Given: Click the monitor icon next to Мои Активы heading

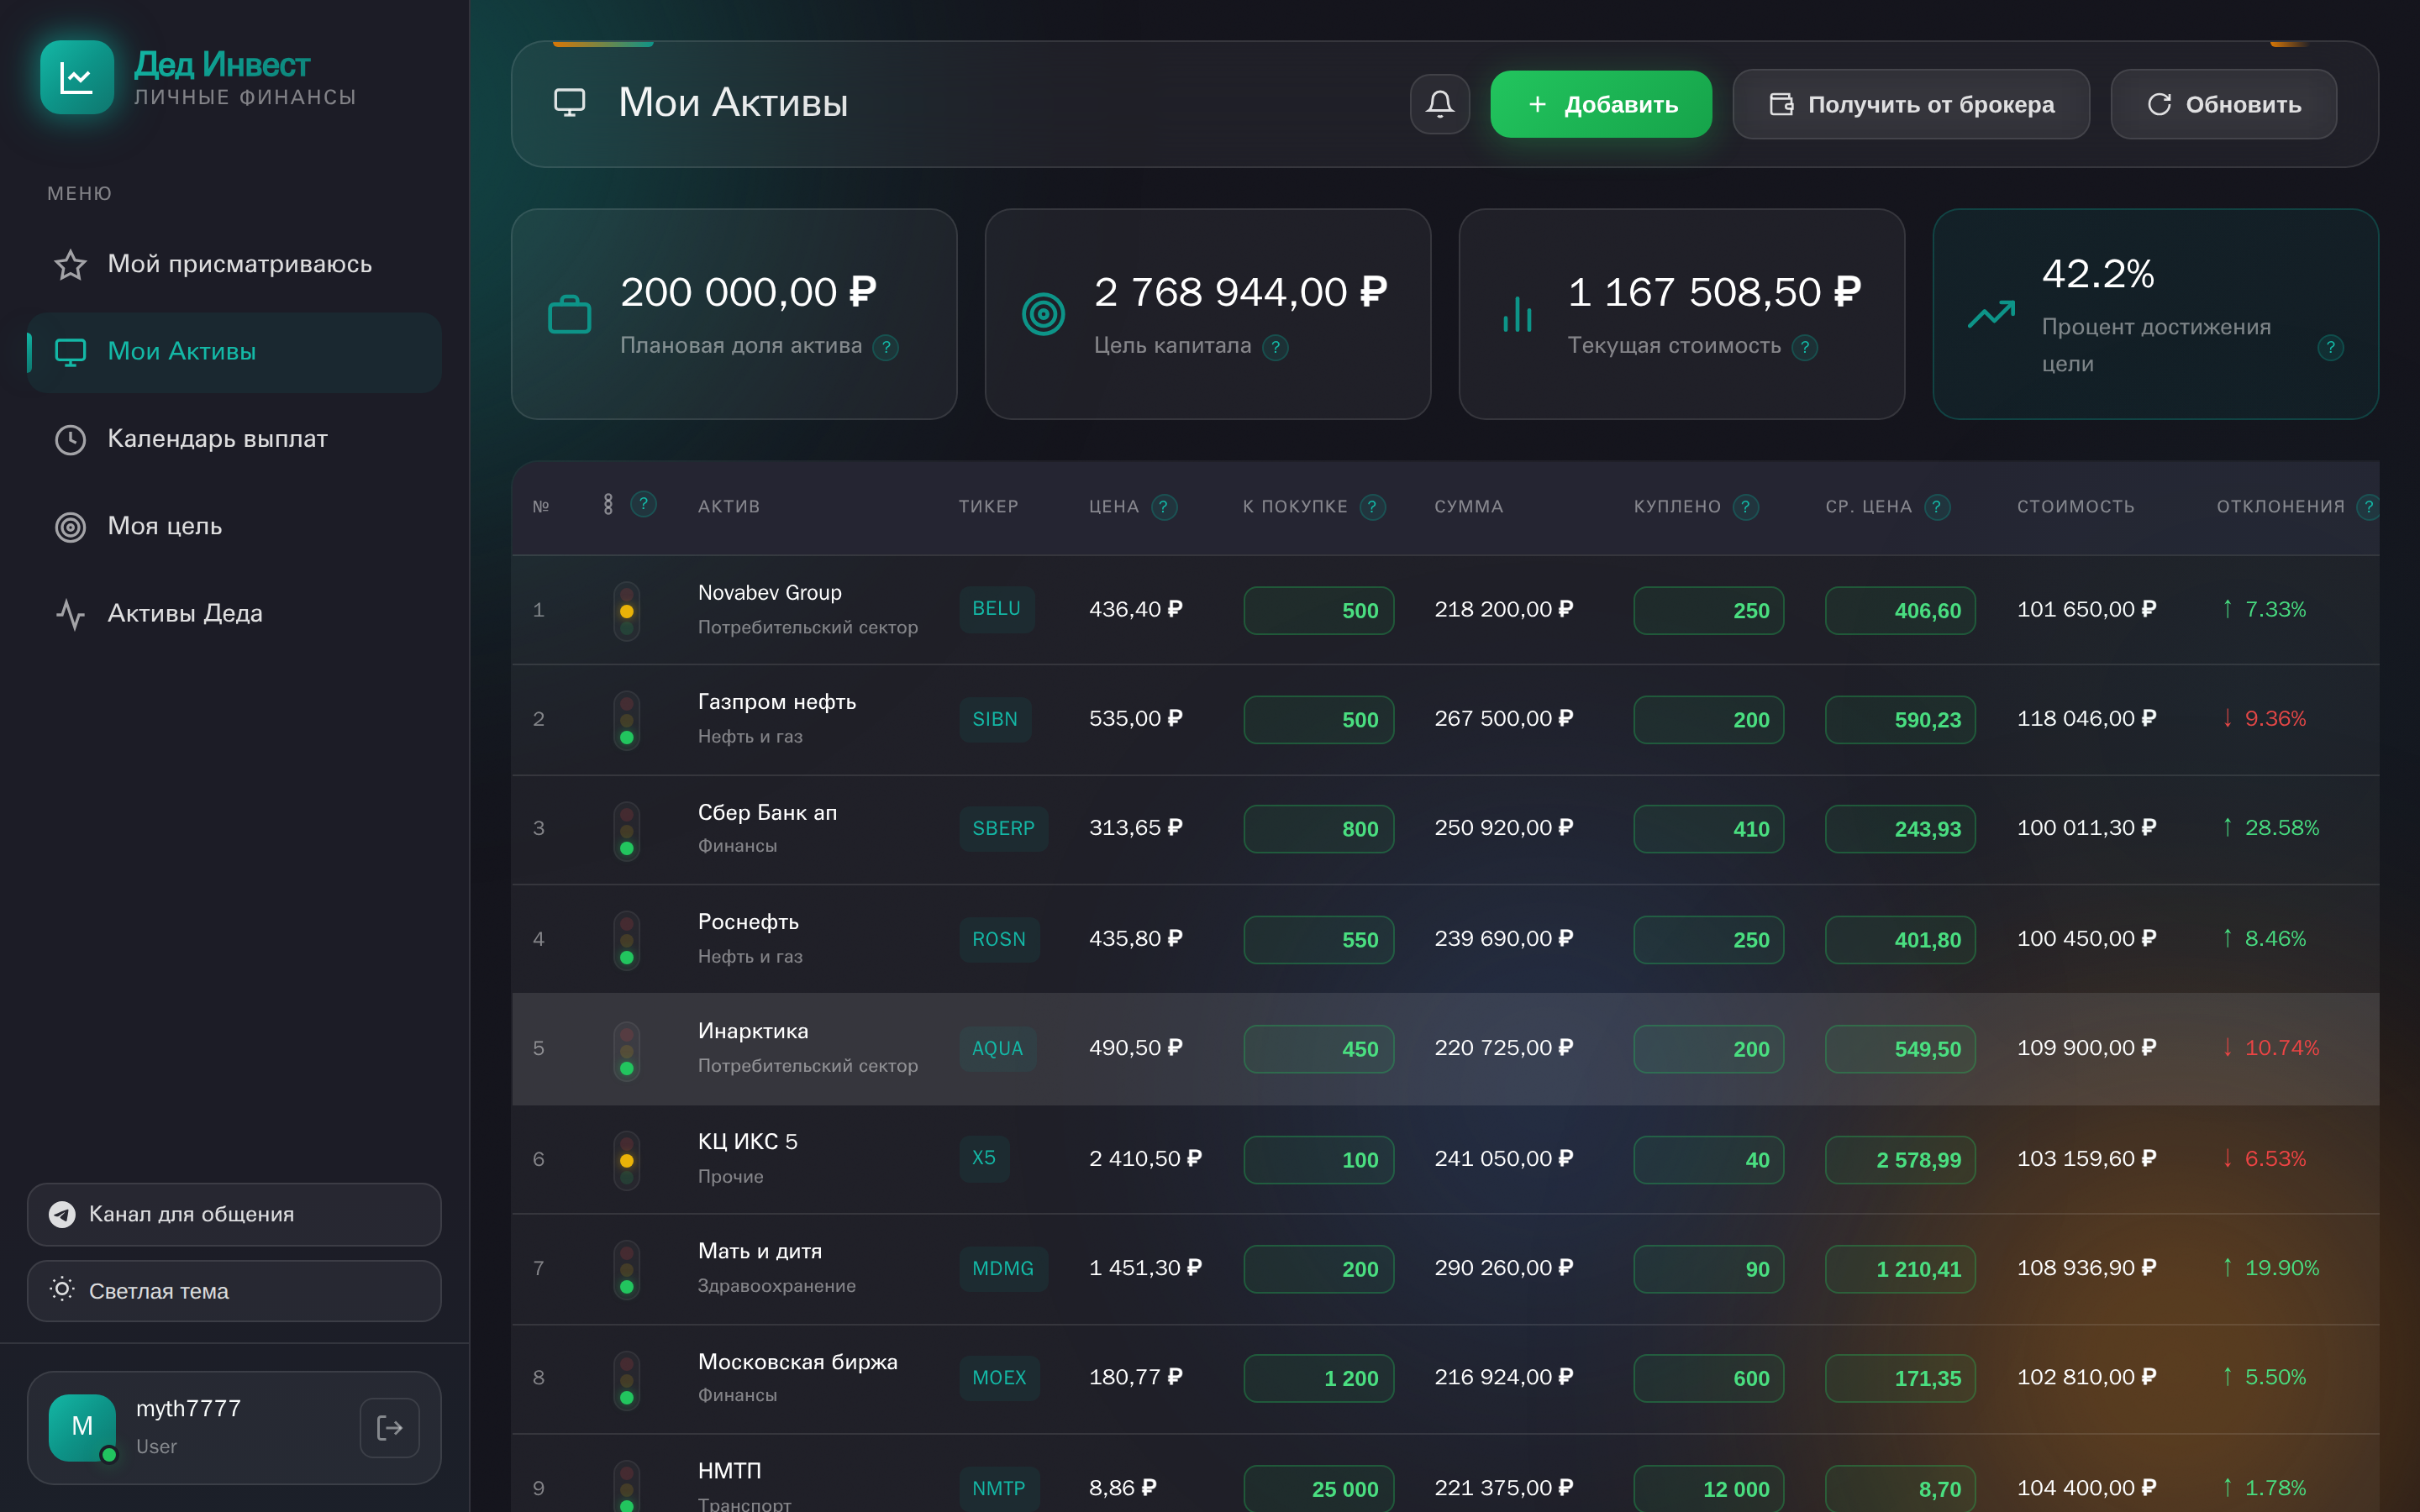Looking at the screenshot, I should point(571,103).
